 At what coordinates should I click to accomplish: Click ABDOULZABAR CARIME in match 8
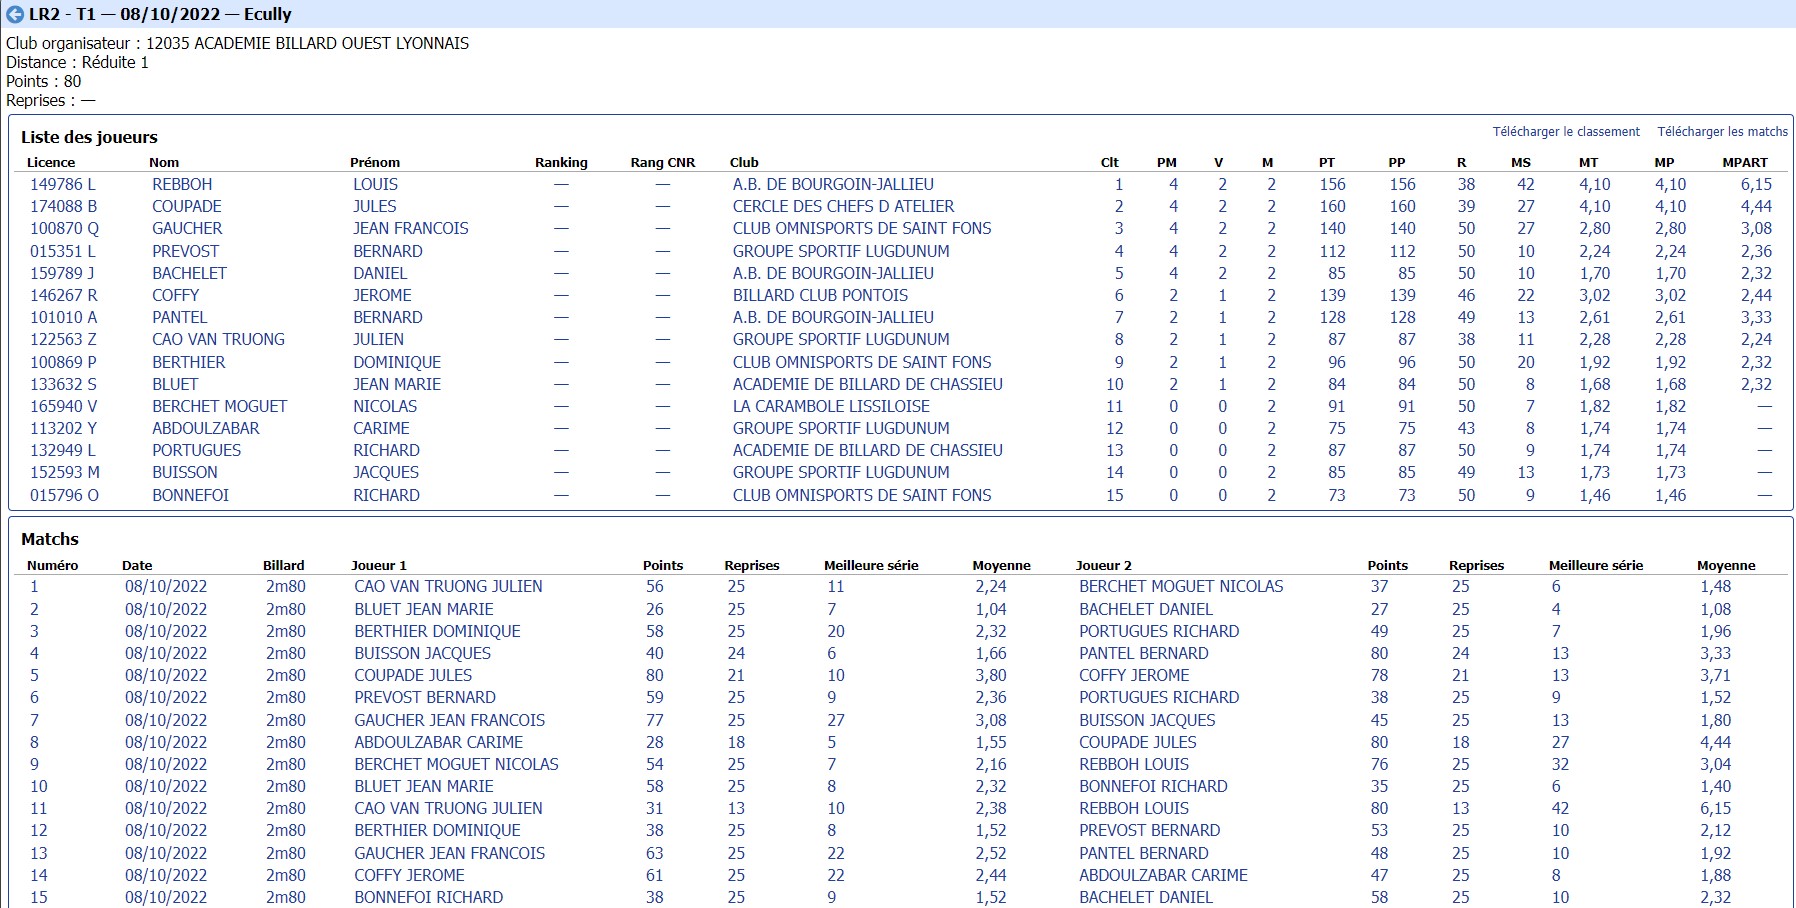438,742
